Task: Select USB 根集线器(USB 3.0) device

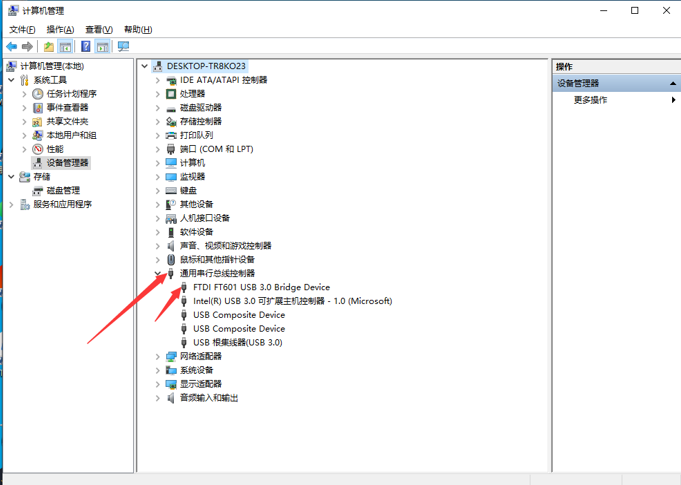Action: pos(238,343)
